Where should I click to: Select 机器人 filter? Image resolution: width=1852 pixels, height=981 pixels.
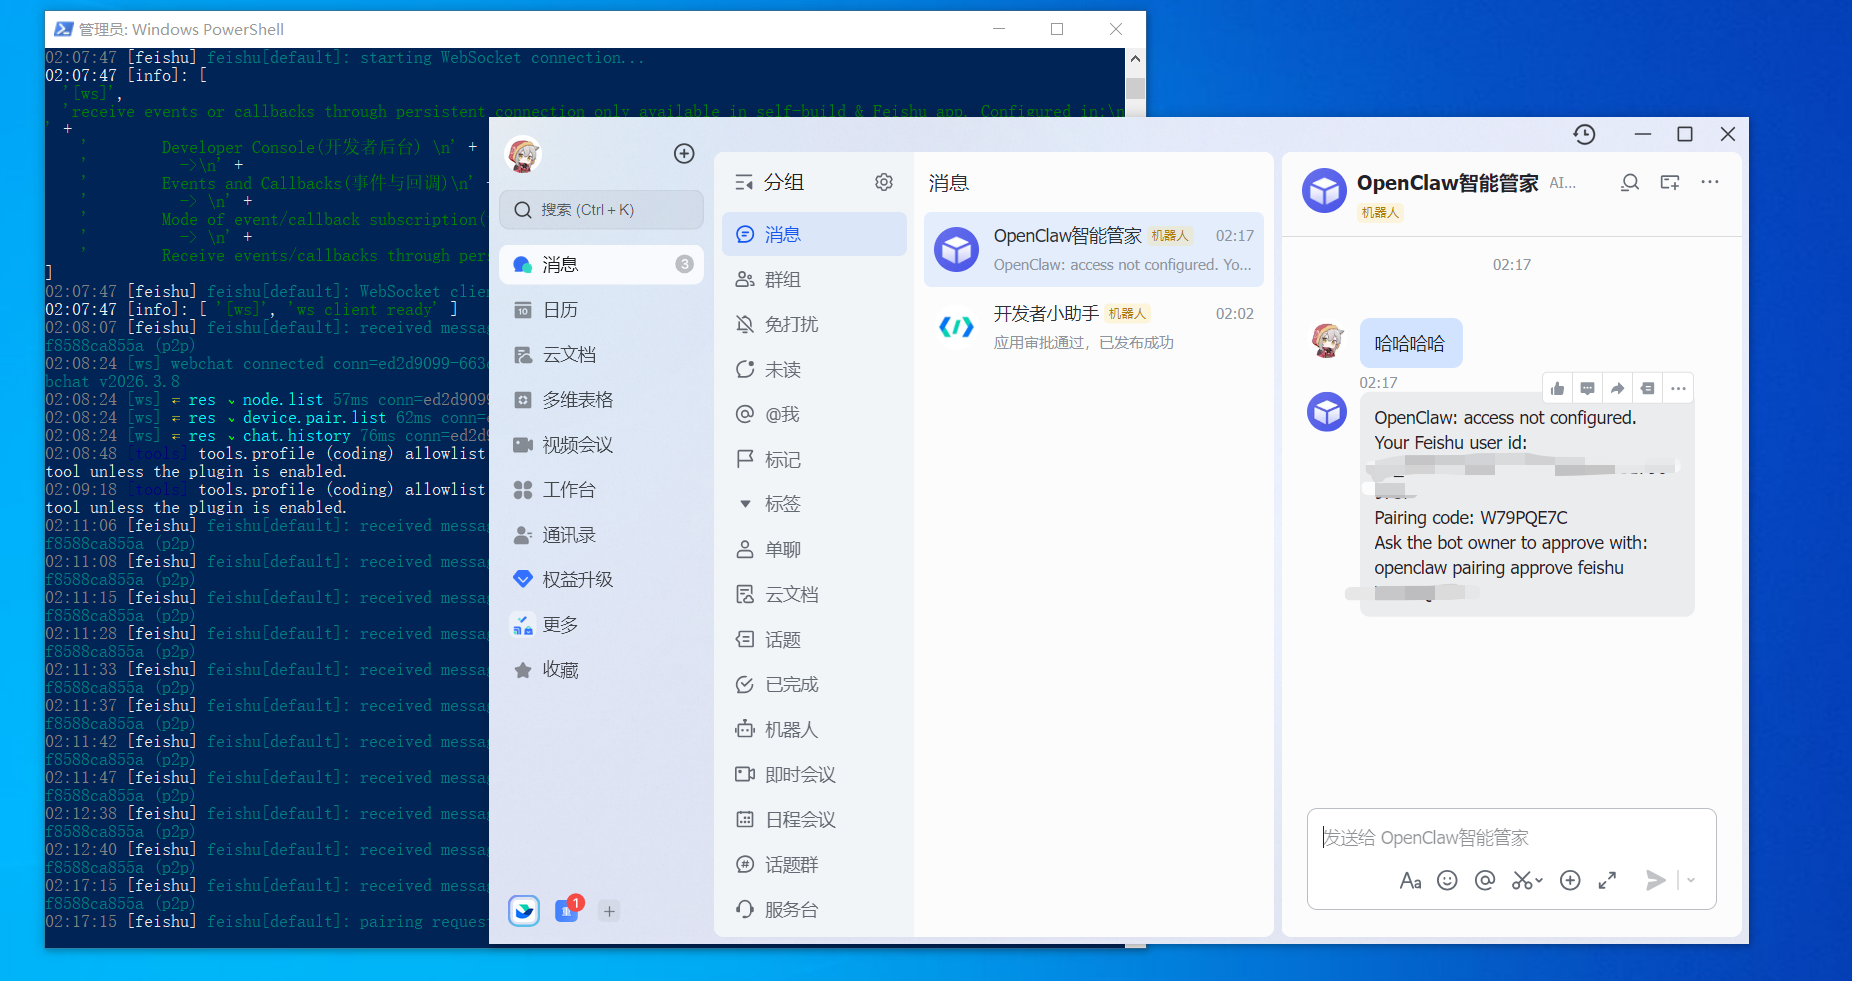tap(814, 729)
